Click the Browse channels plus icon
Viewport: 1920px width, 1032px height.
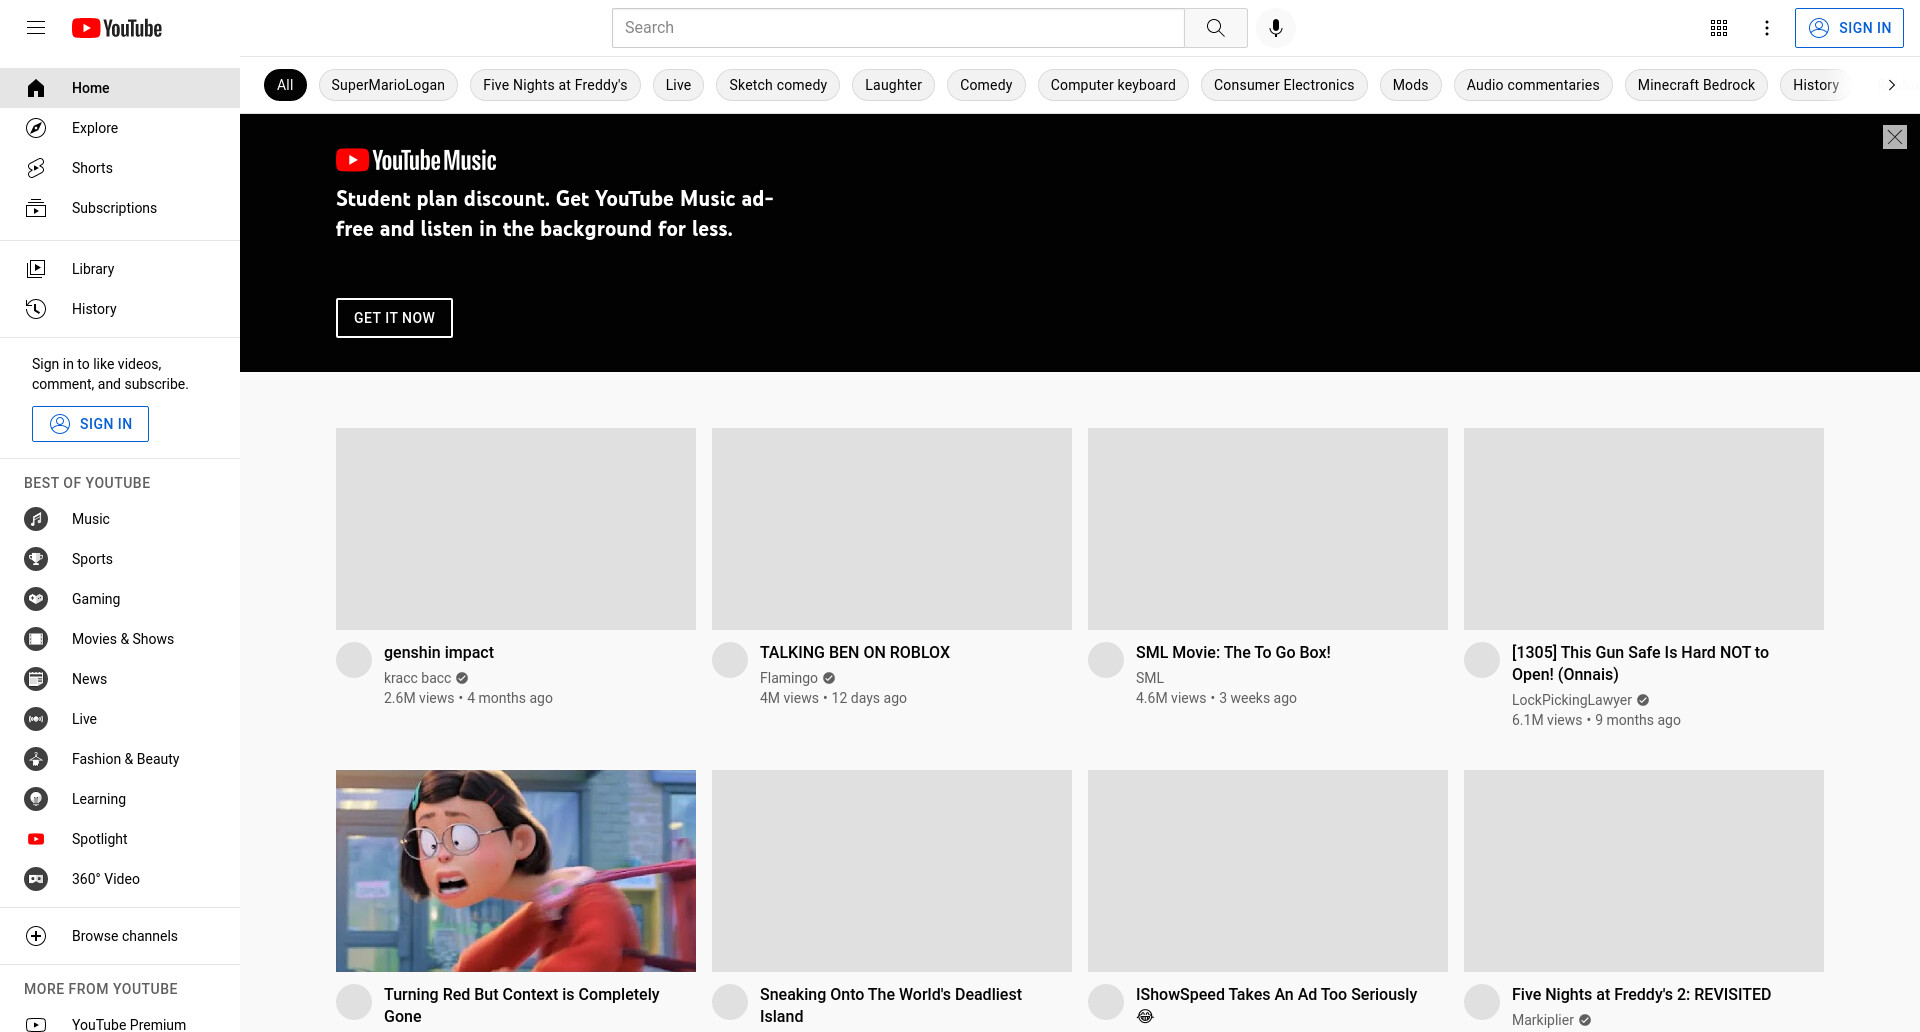36,936
